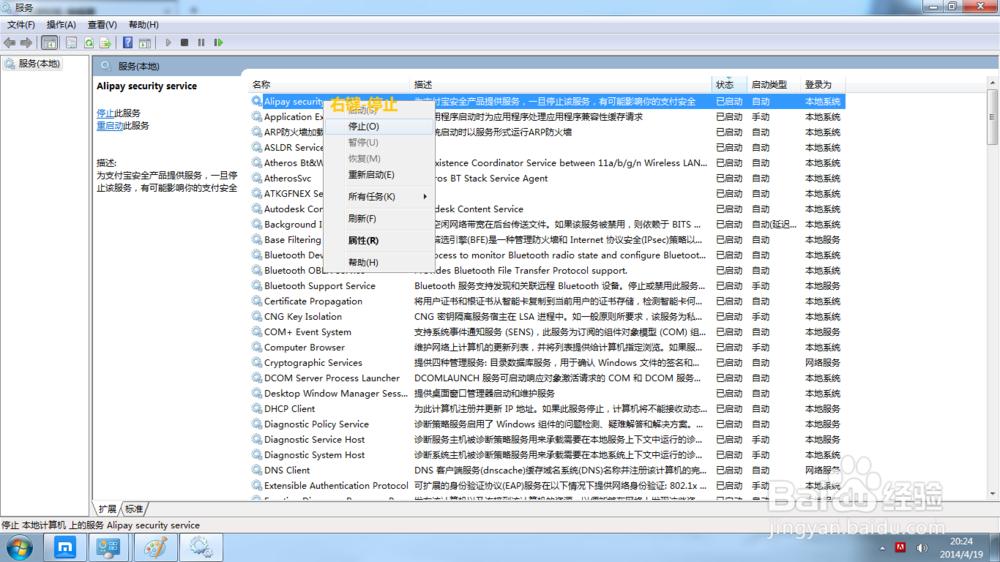The image size is (1000, 562).
Task: Open the Windows Start button
Action: point(20,548)
